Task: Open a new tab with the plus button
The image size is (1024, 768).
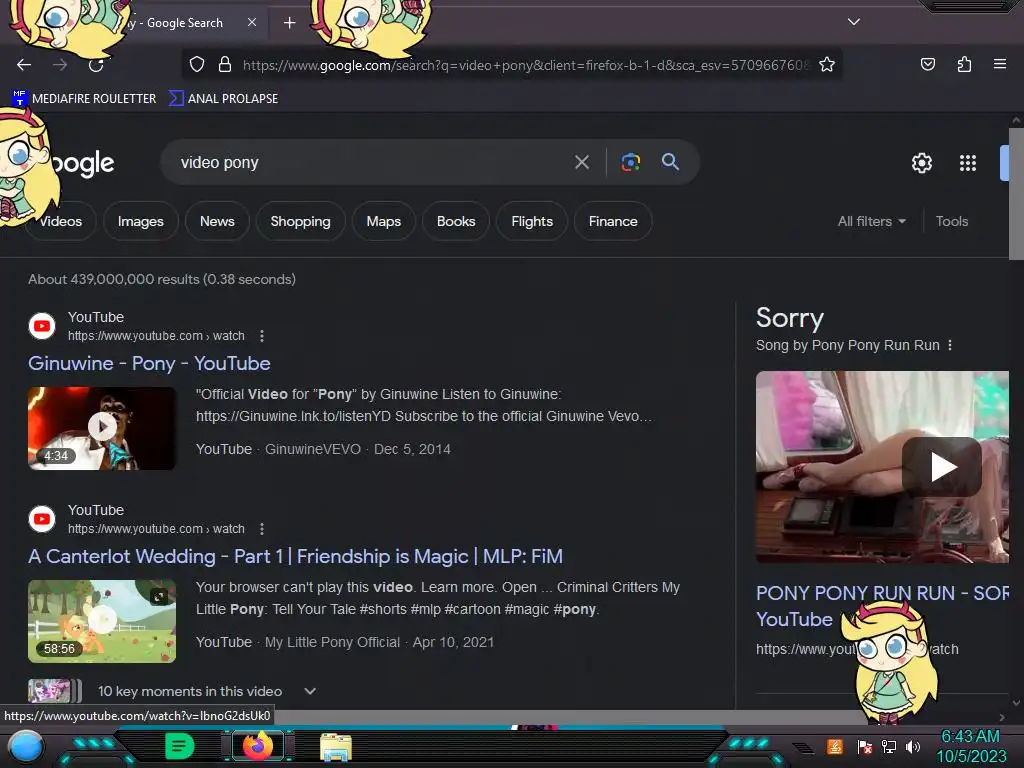Action: point(289,23)
